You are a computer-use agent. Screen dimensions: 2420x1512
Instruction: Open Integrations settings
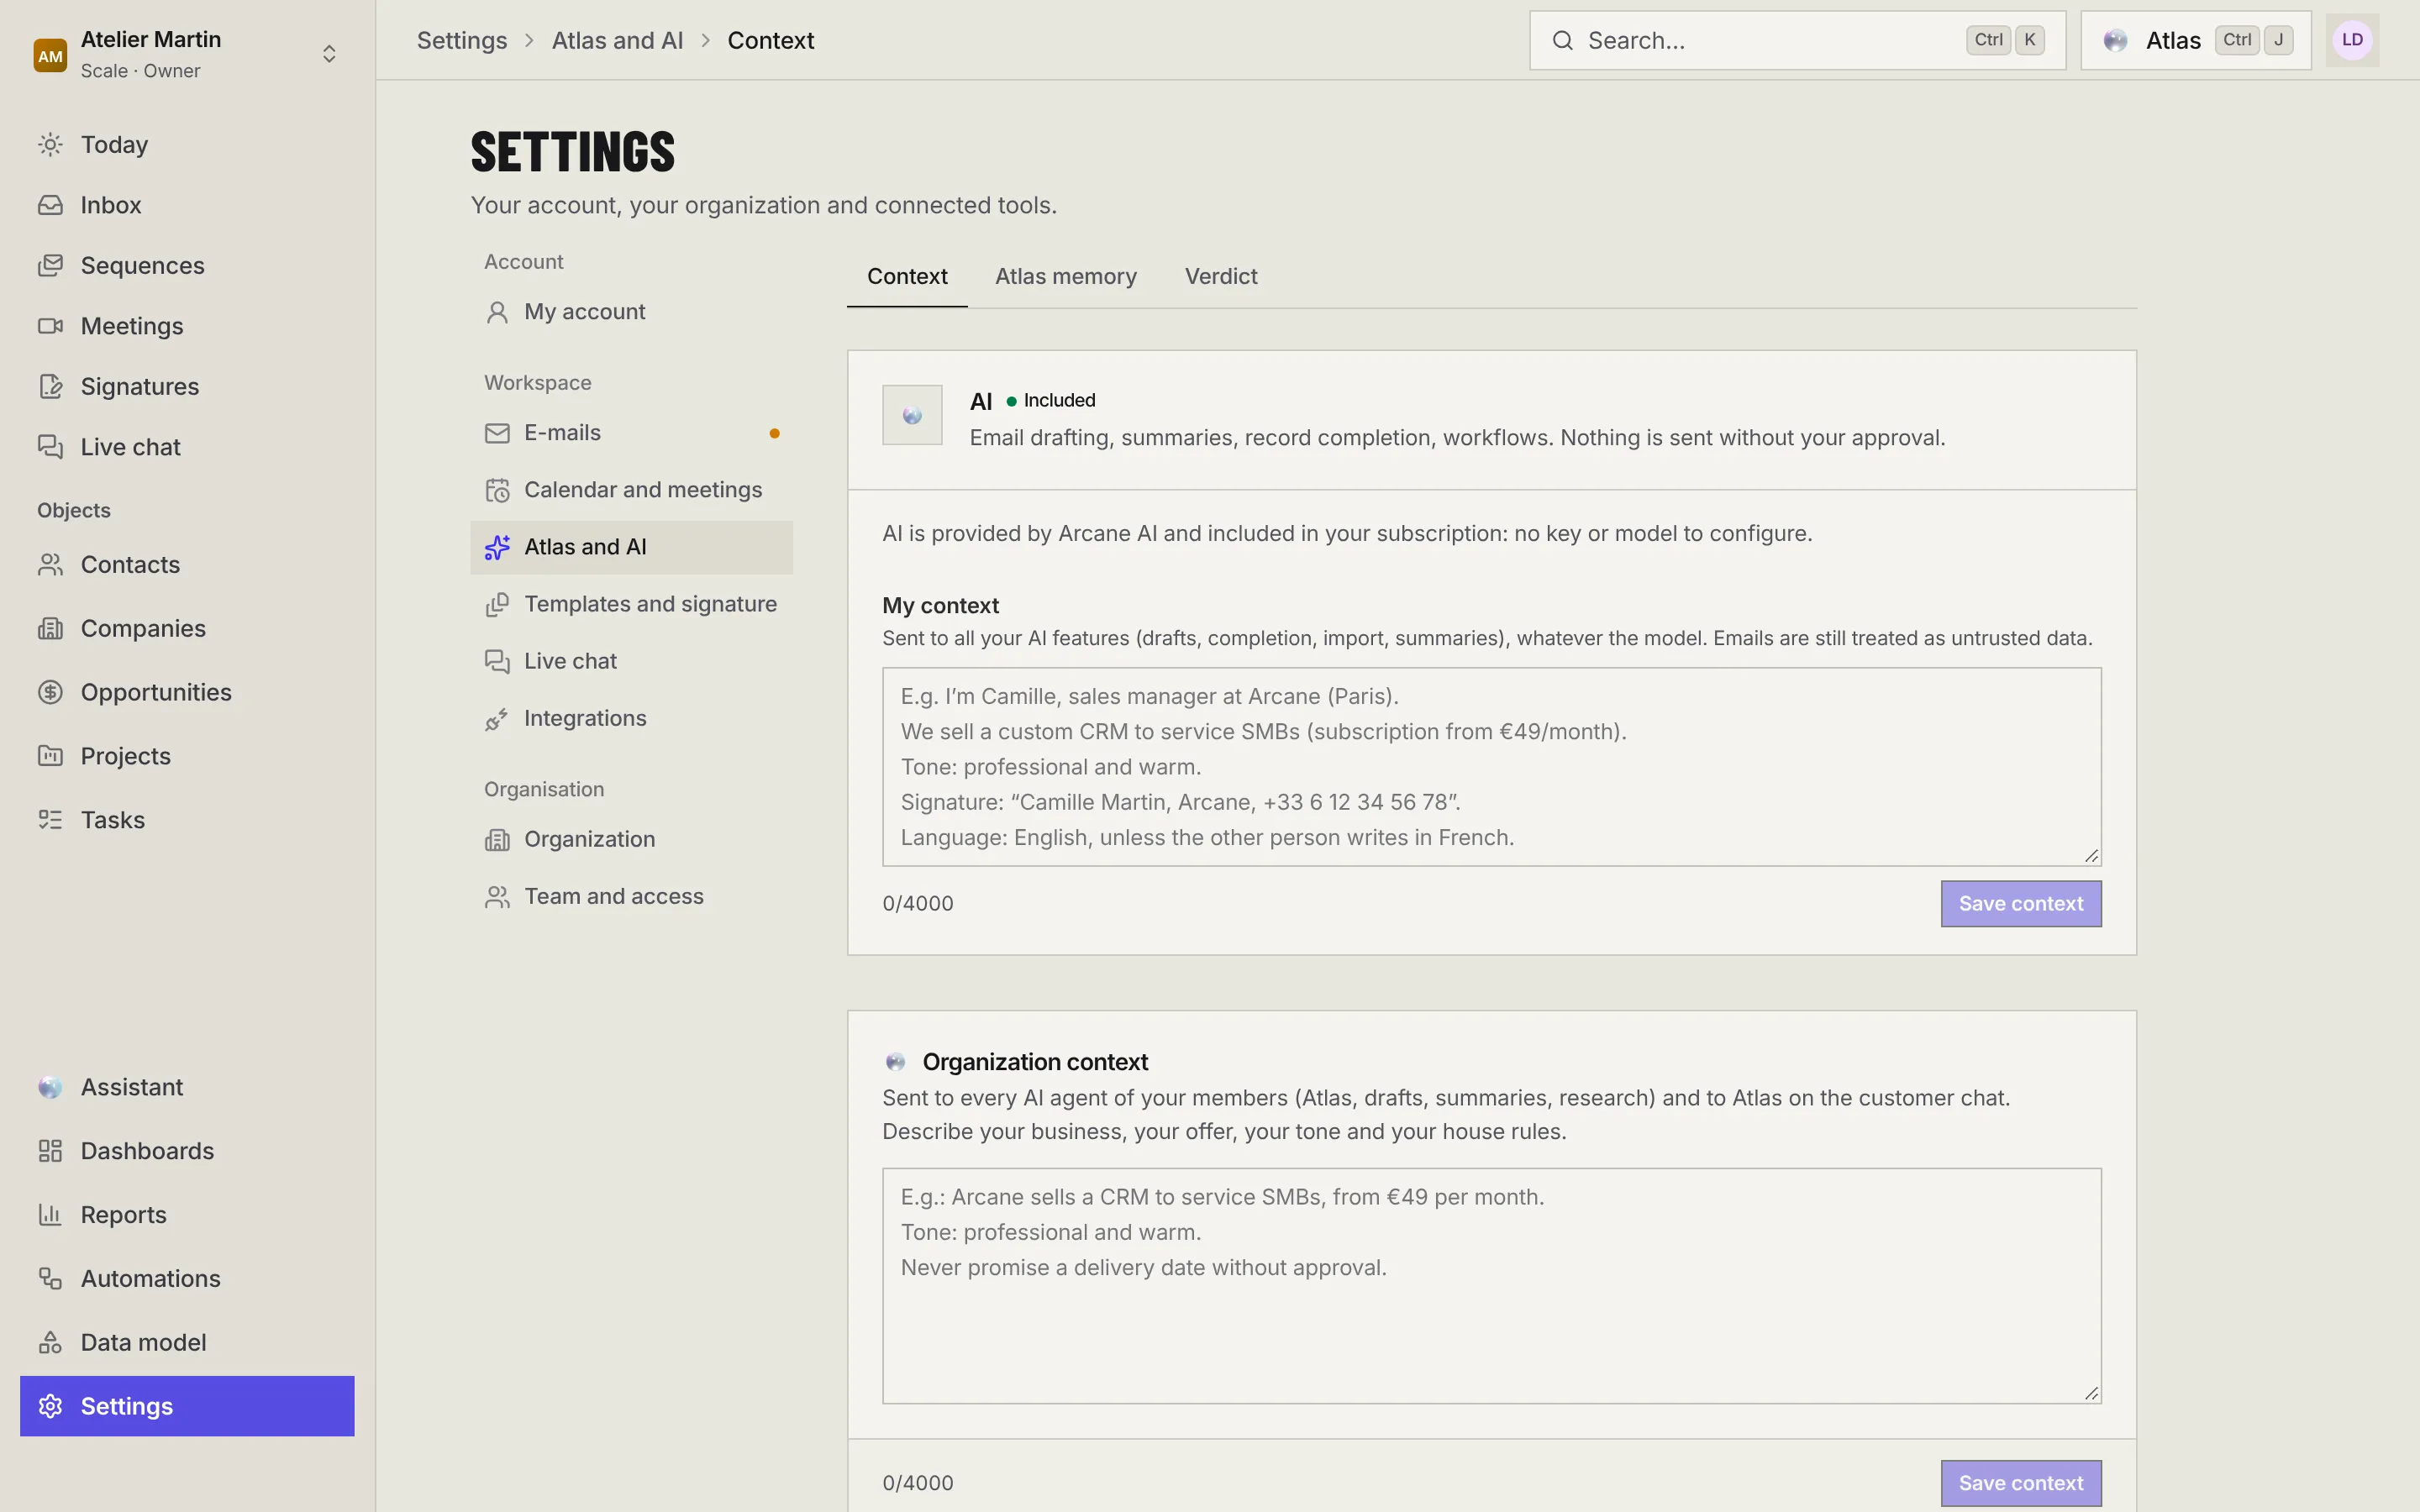[x=631, y=718]
